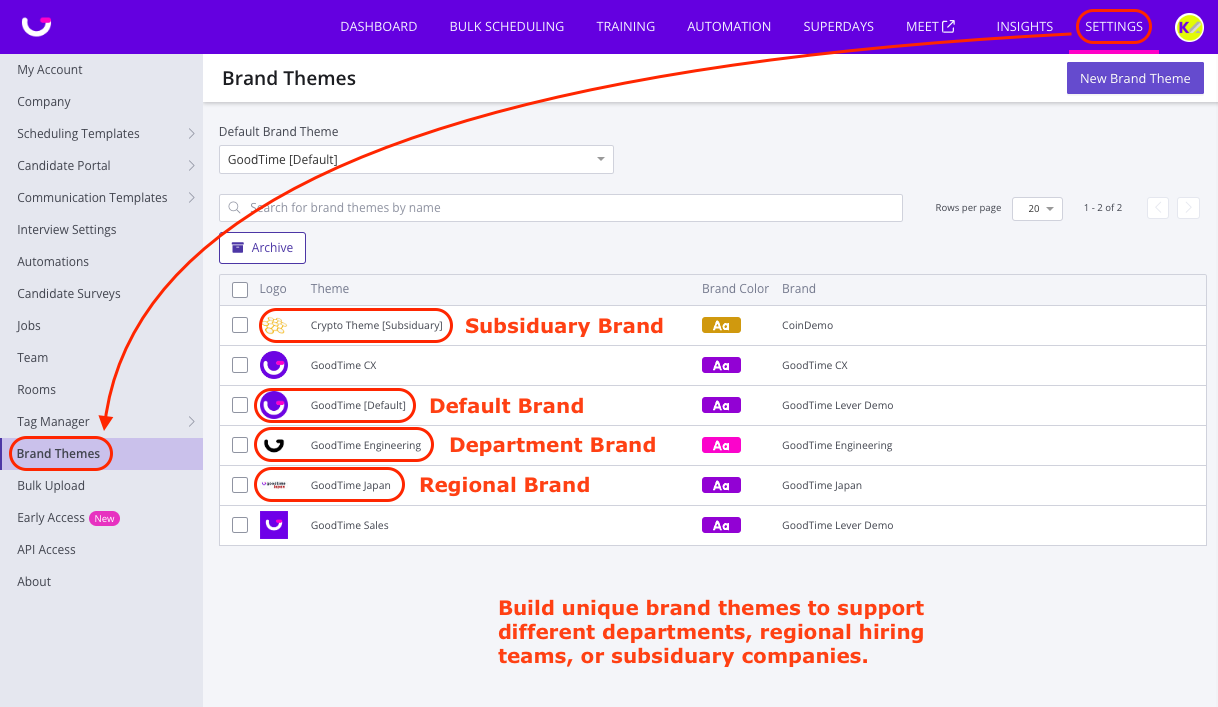Click the GoodTime Sales square logo

[x=274, y=525]
